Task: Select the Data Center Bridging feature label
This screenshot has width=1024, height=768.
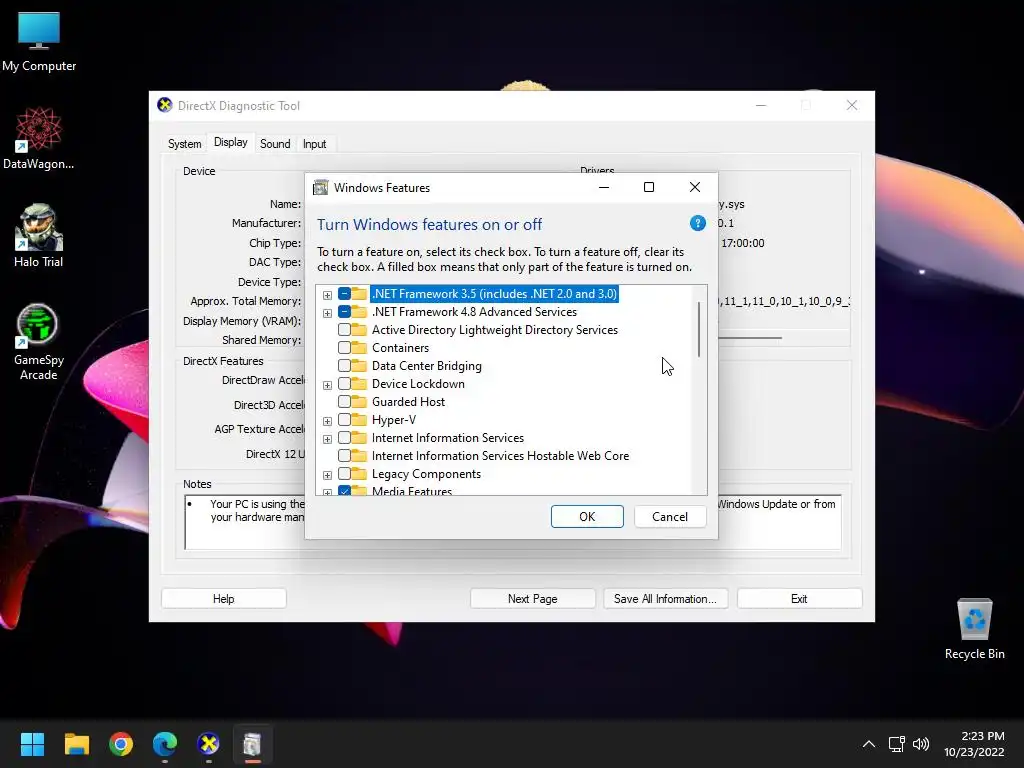Action: 427,366
